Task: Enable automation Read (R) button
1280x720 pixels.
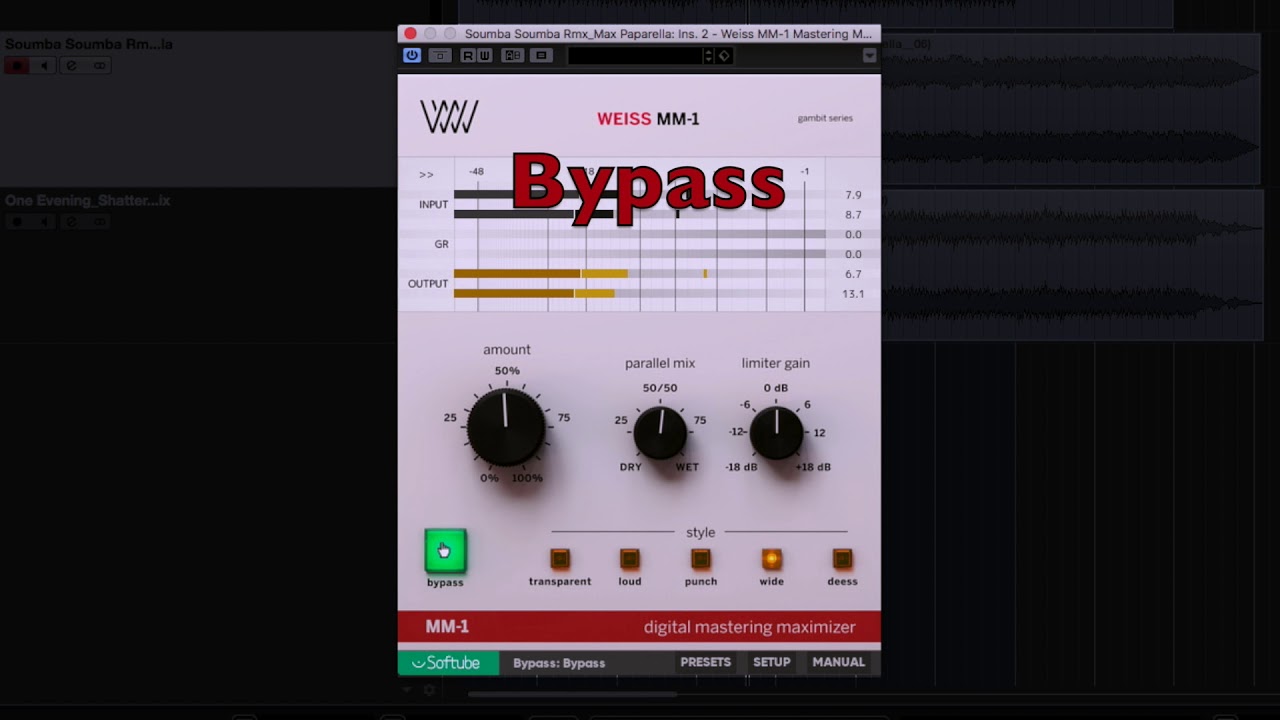Action: click(467, 56)
